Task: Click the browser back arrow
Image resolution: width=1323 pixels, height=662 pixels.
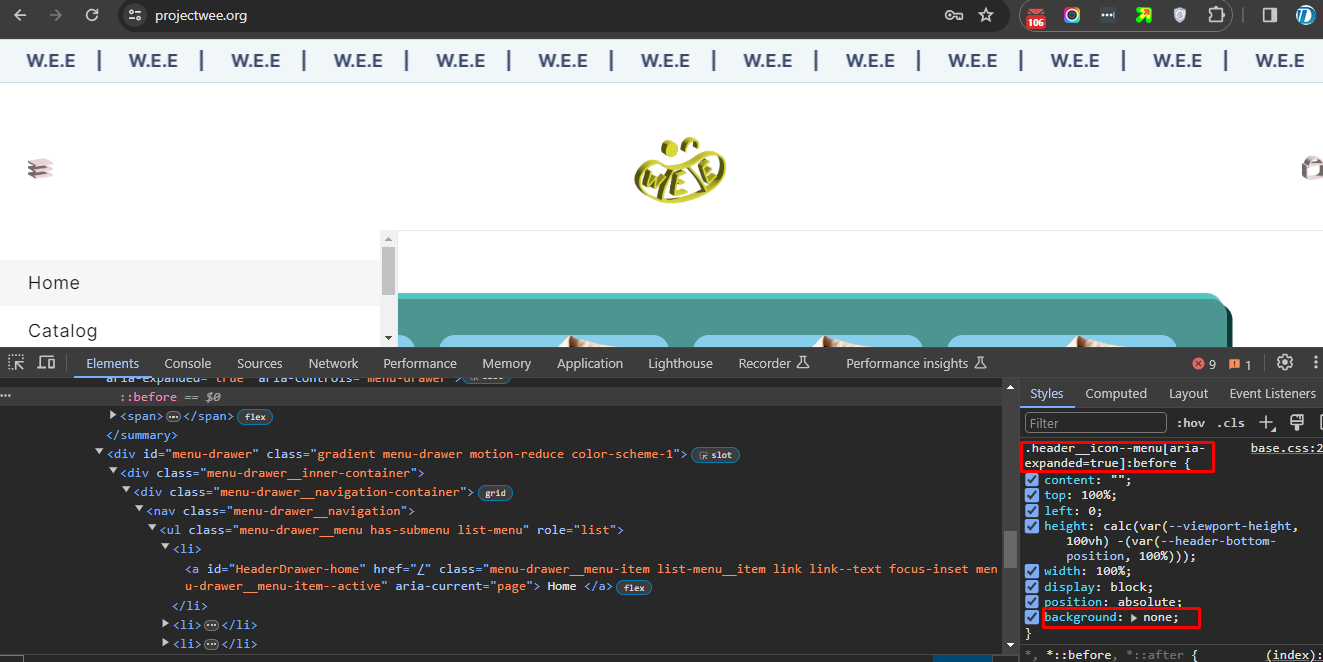Action: (x=20, y=15)
